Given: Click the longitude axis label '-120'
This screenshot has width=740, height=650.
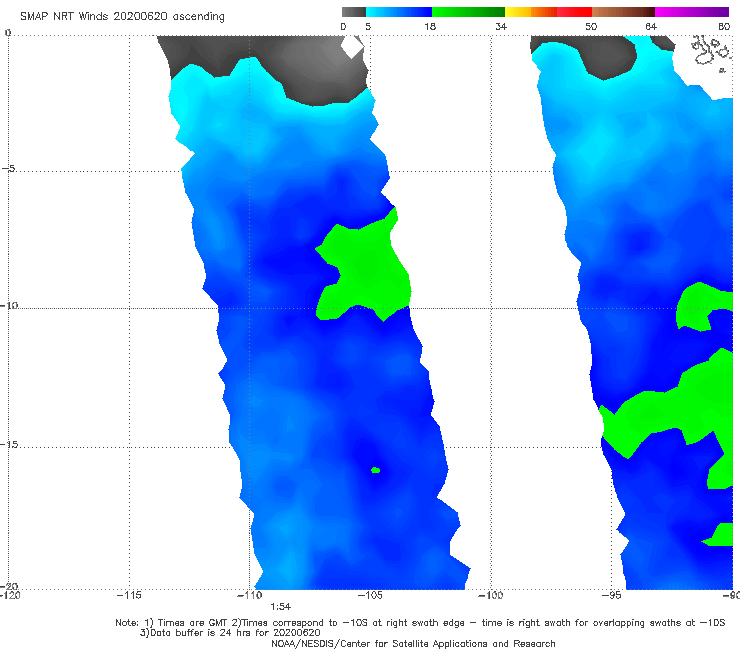Looking at the screenshot, I should tap(10, 595).
